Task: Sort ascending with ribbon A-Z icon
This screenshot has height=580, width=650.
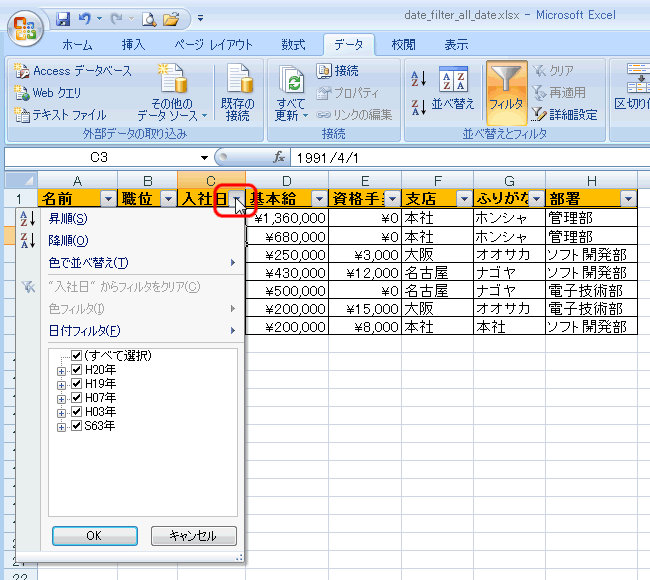Action: click(x=418, y=78)
